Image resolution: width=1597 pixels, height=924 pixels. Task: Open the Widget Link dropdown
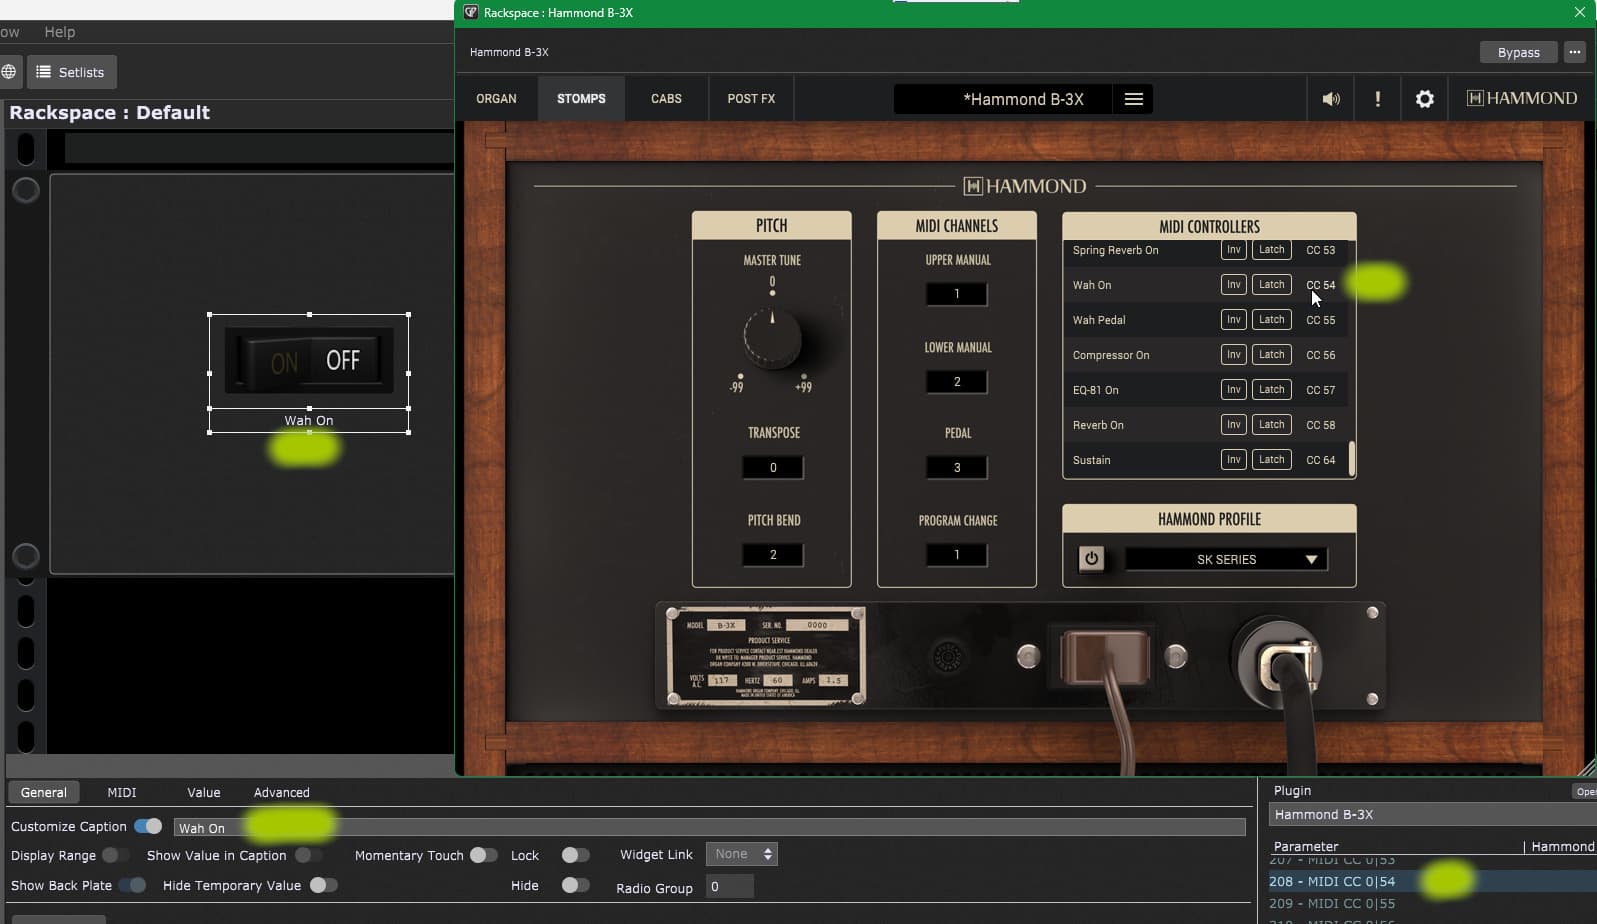(742, 854)
